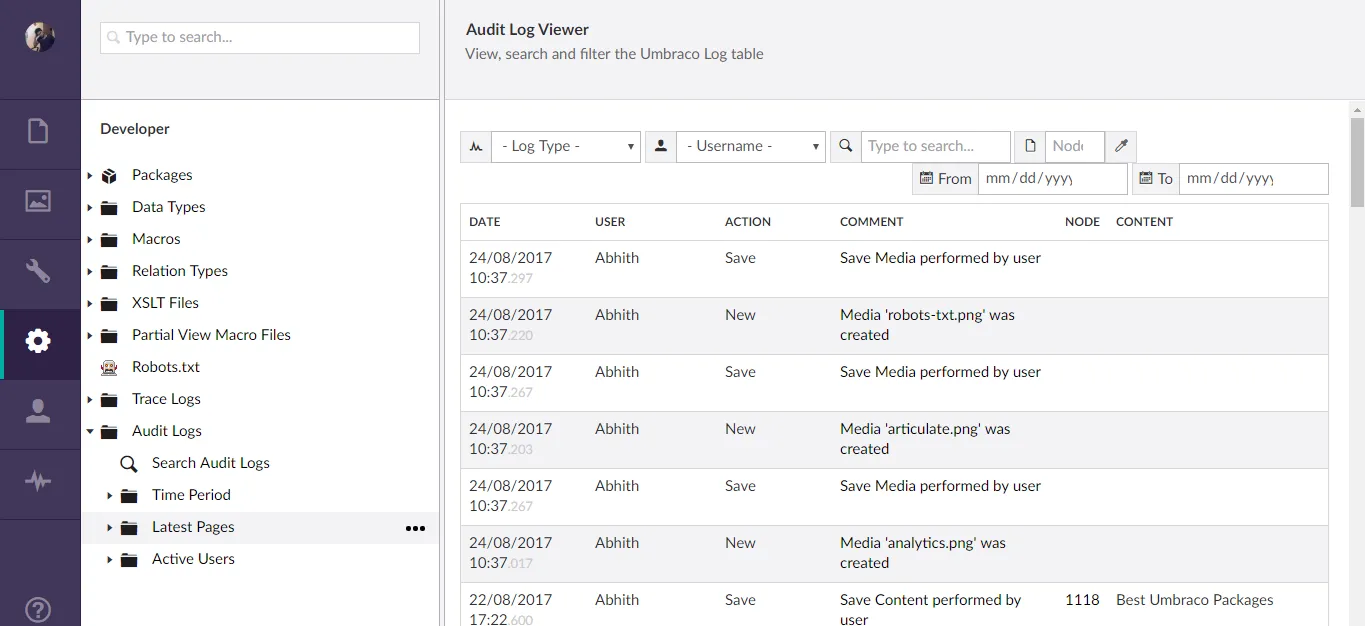Click the 'Best Umbraco Packages' content cell
This screenshot has height=626, width=1365.
(x=1195, y=600)
